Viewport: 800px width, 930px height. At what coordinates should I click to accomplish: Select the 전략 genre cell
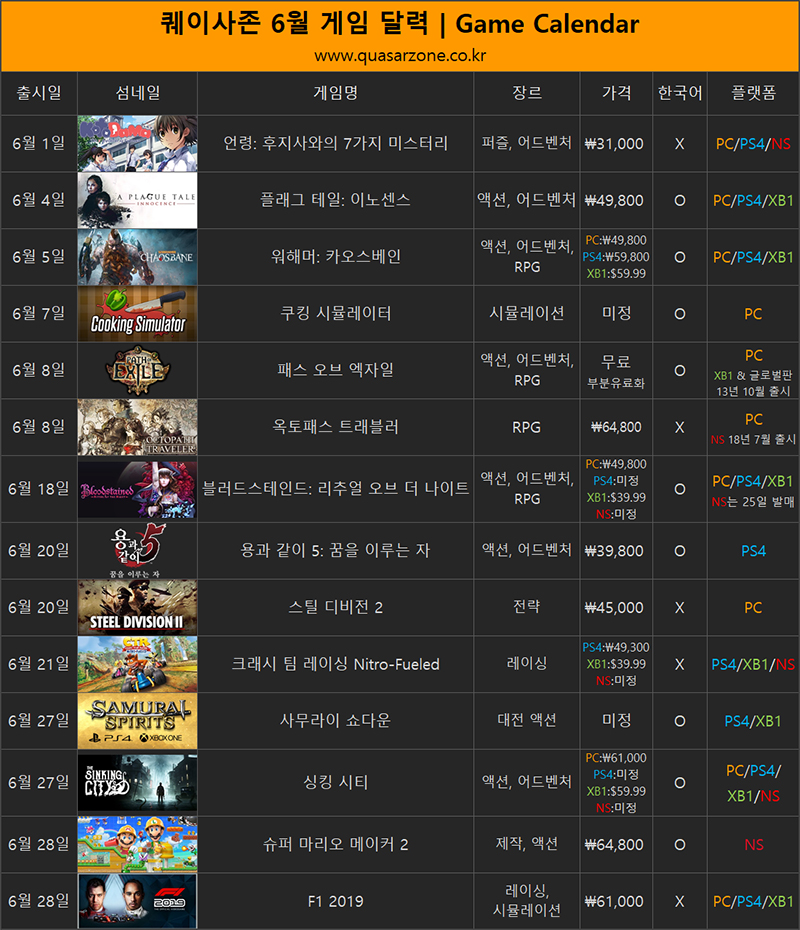527,607
